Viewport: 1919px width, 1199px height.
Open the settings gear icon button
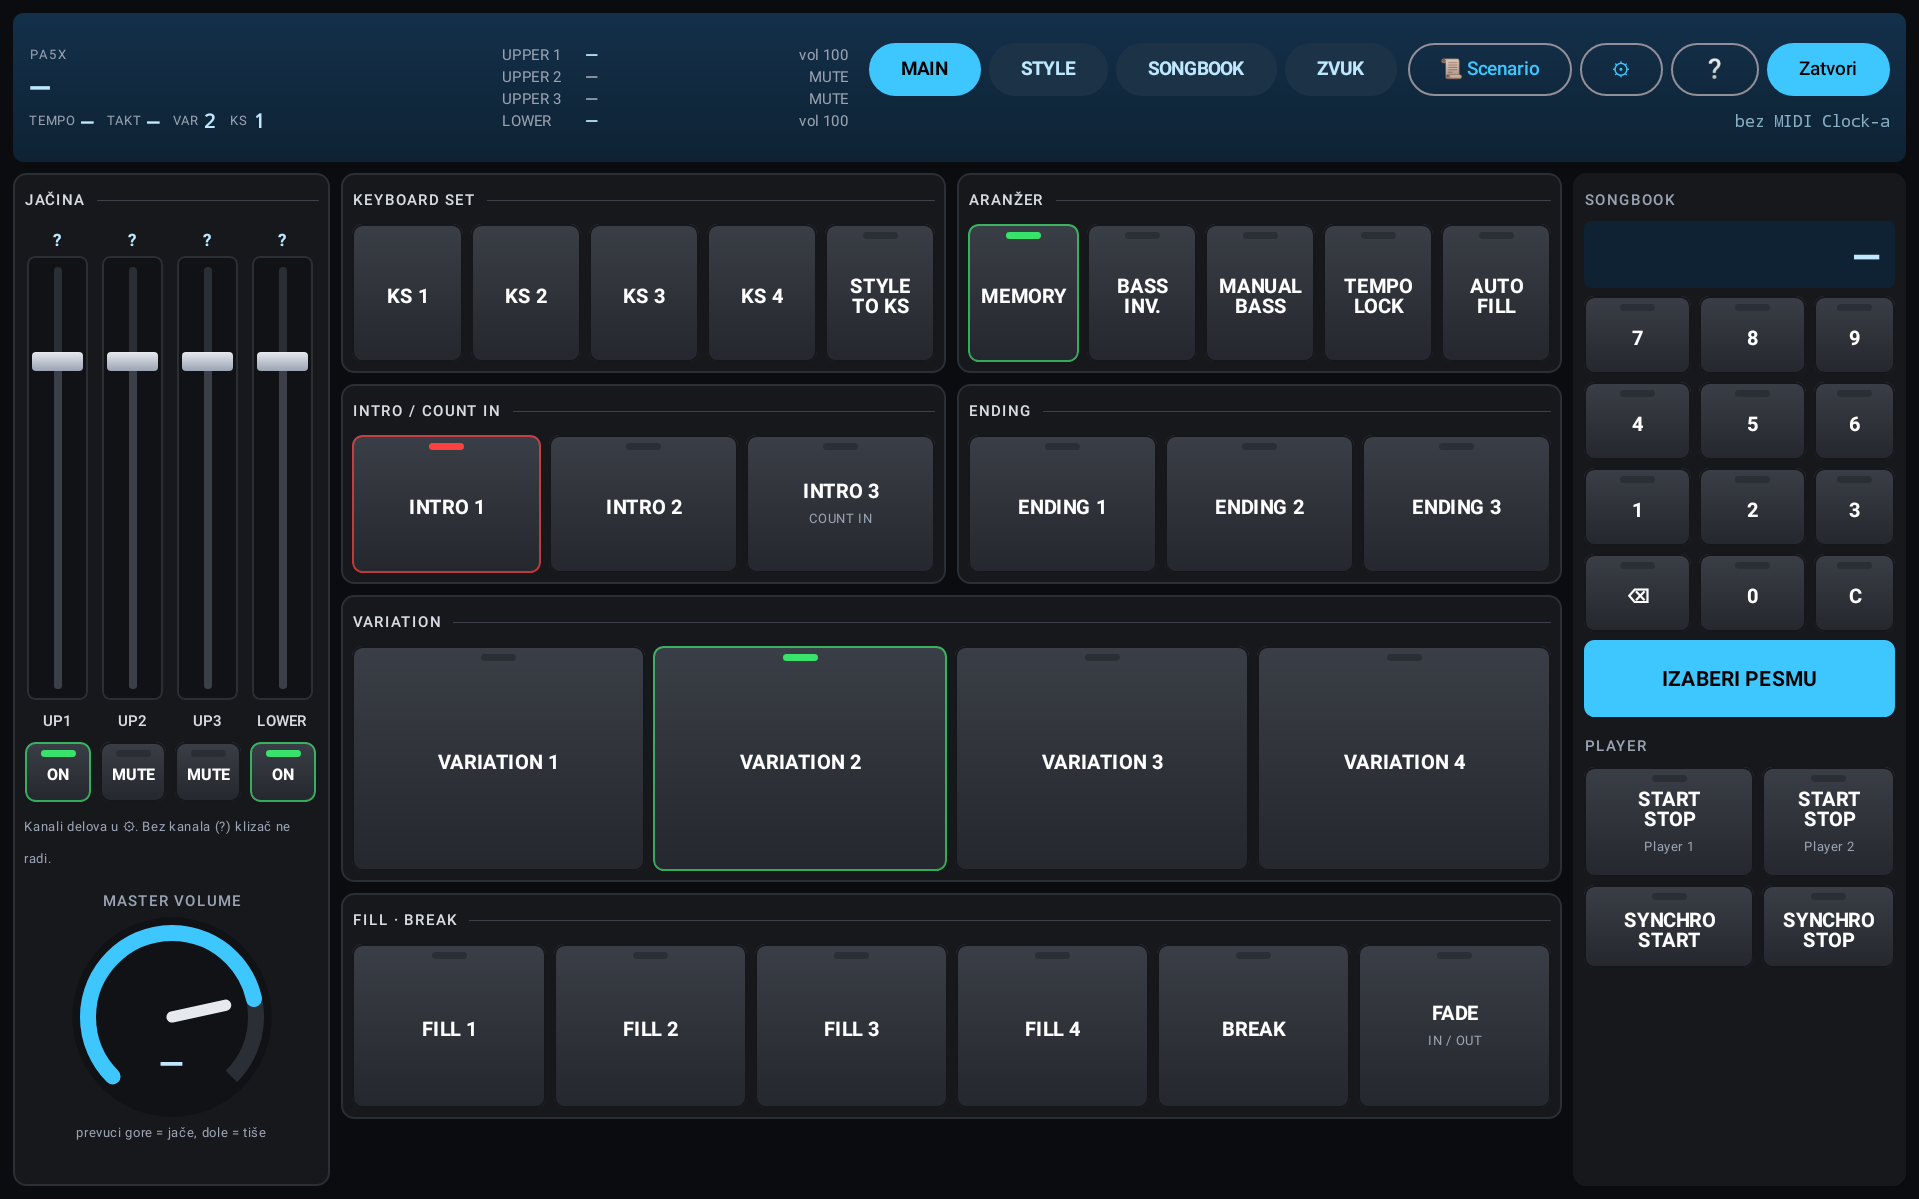point(1620,69)
